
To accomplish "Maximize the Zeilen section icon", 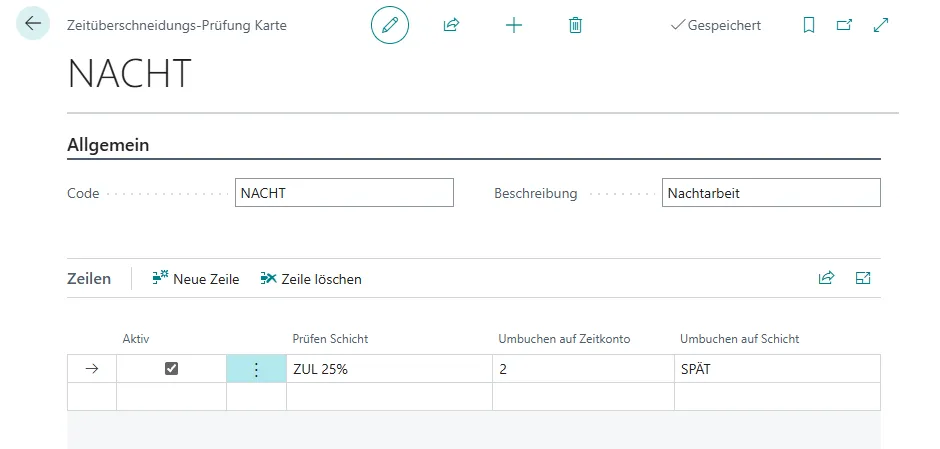I will 863,278.
